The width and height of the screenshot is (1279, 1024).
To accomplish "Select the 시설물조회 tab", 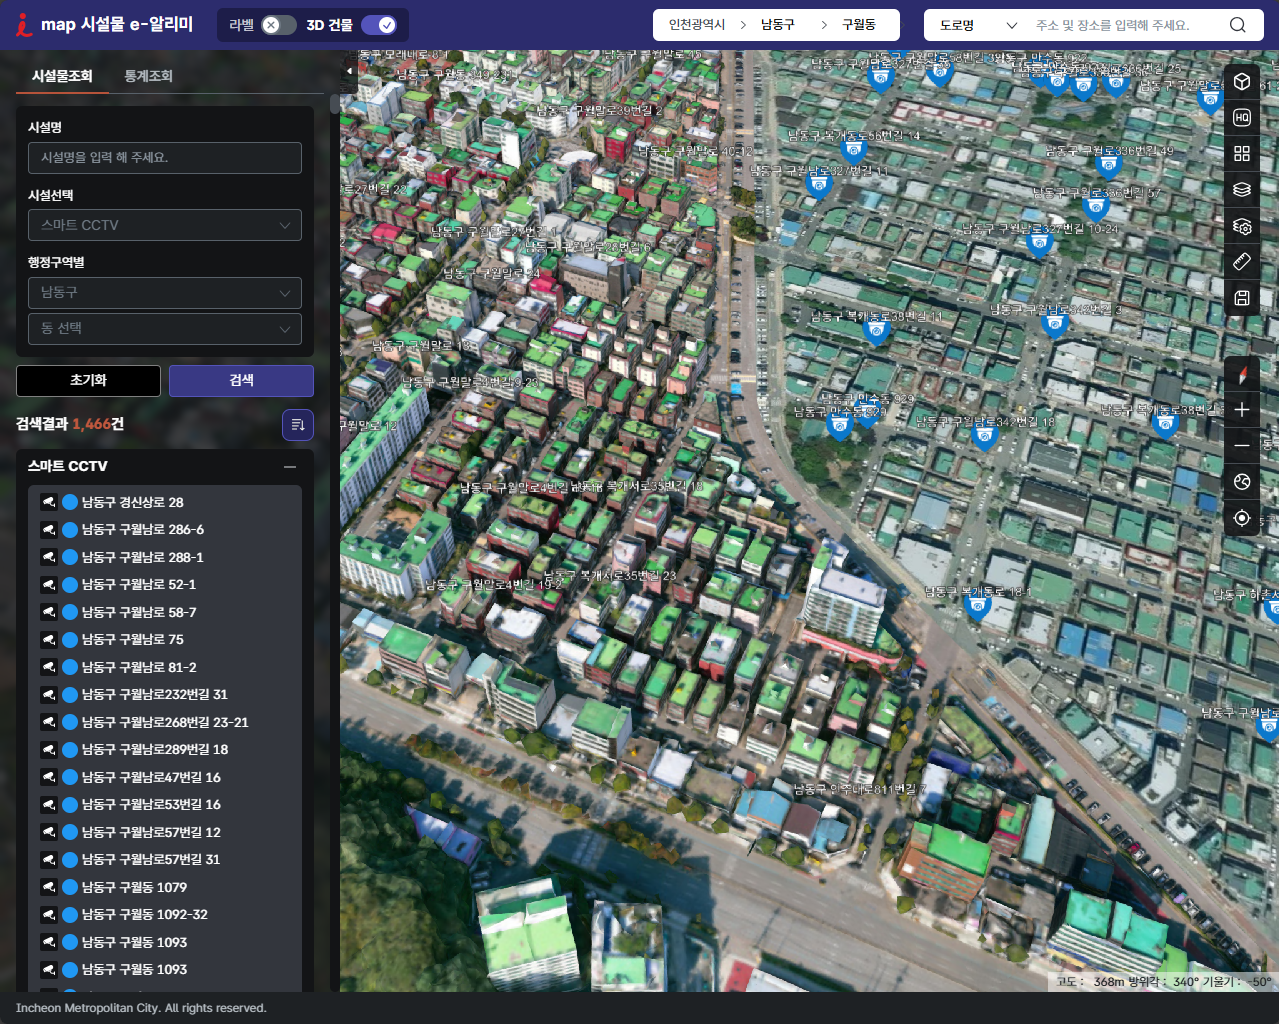I will click(x=62, y=76).
